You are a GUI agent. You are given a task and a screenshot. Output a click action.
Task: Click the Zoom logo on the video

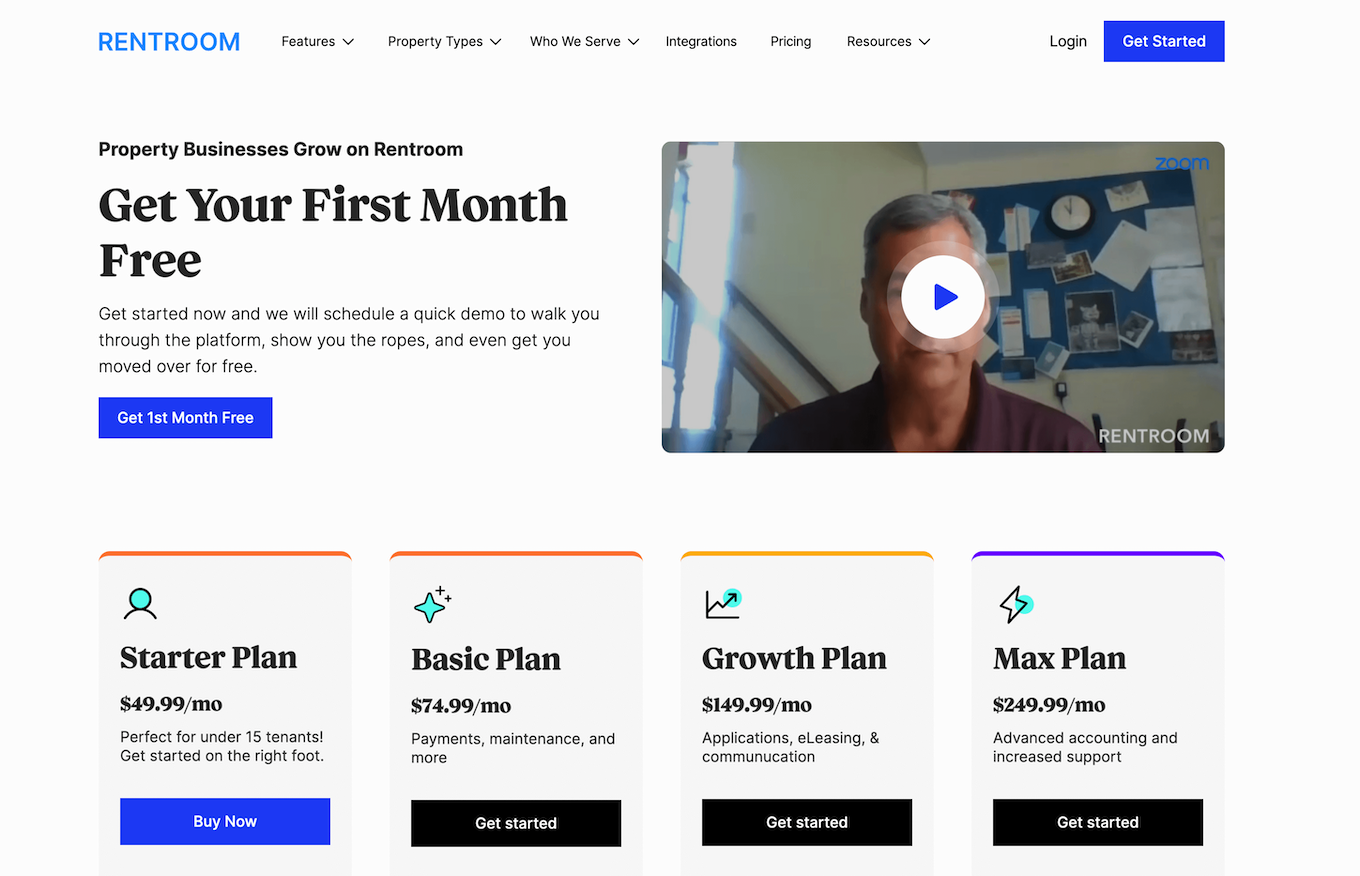1183,162
